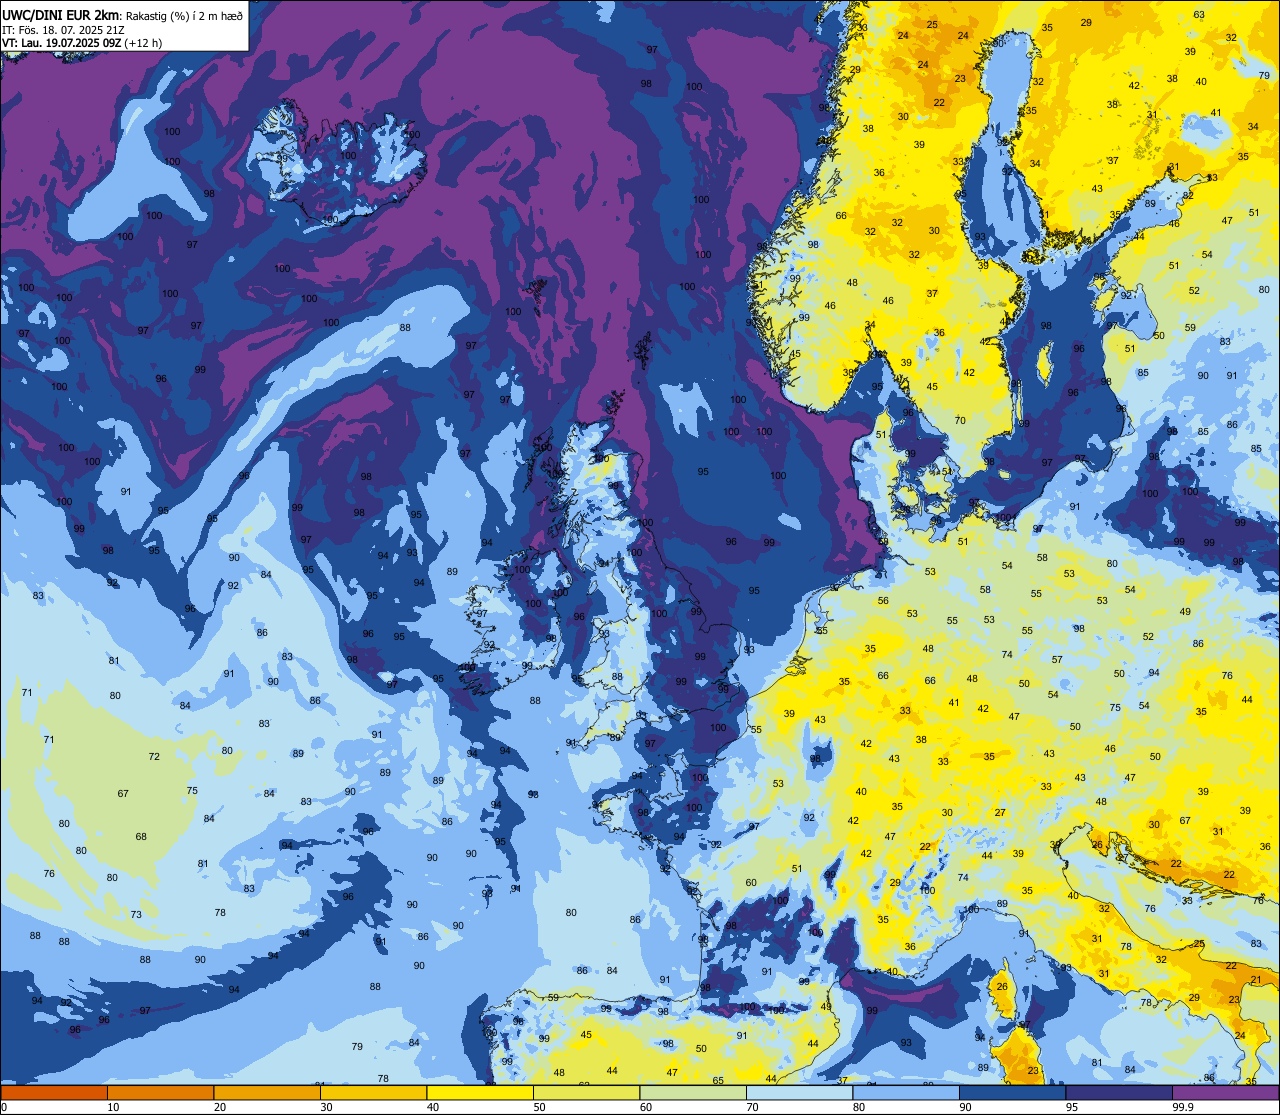Image resolution: width=1280 pixels, height=1115 pixels.
Task: Click the 'IT: Fös. 18. 07. 2025 21Z' line
Action: (x=63, y=30)
